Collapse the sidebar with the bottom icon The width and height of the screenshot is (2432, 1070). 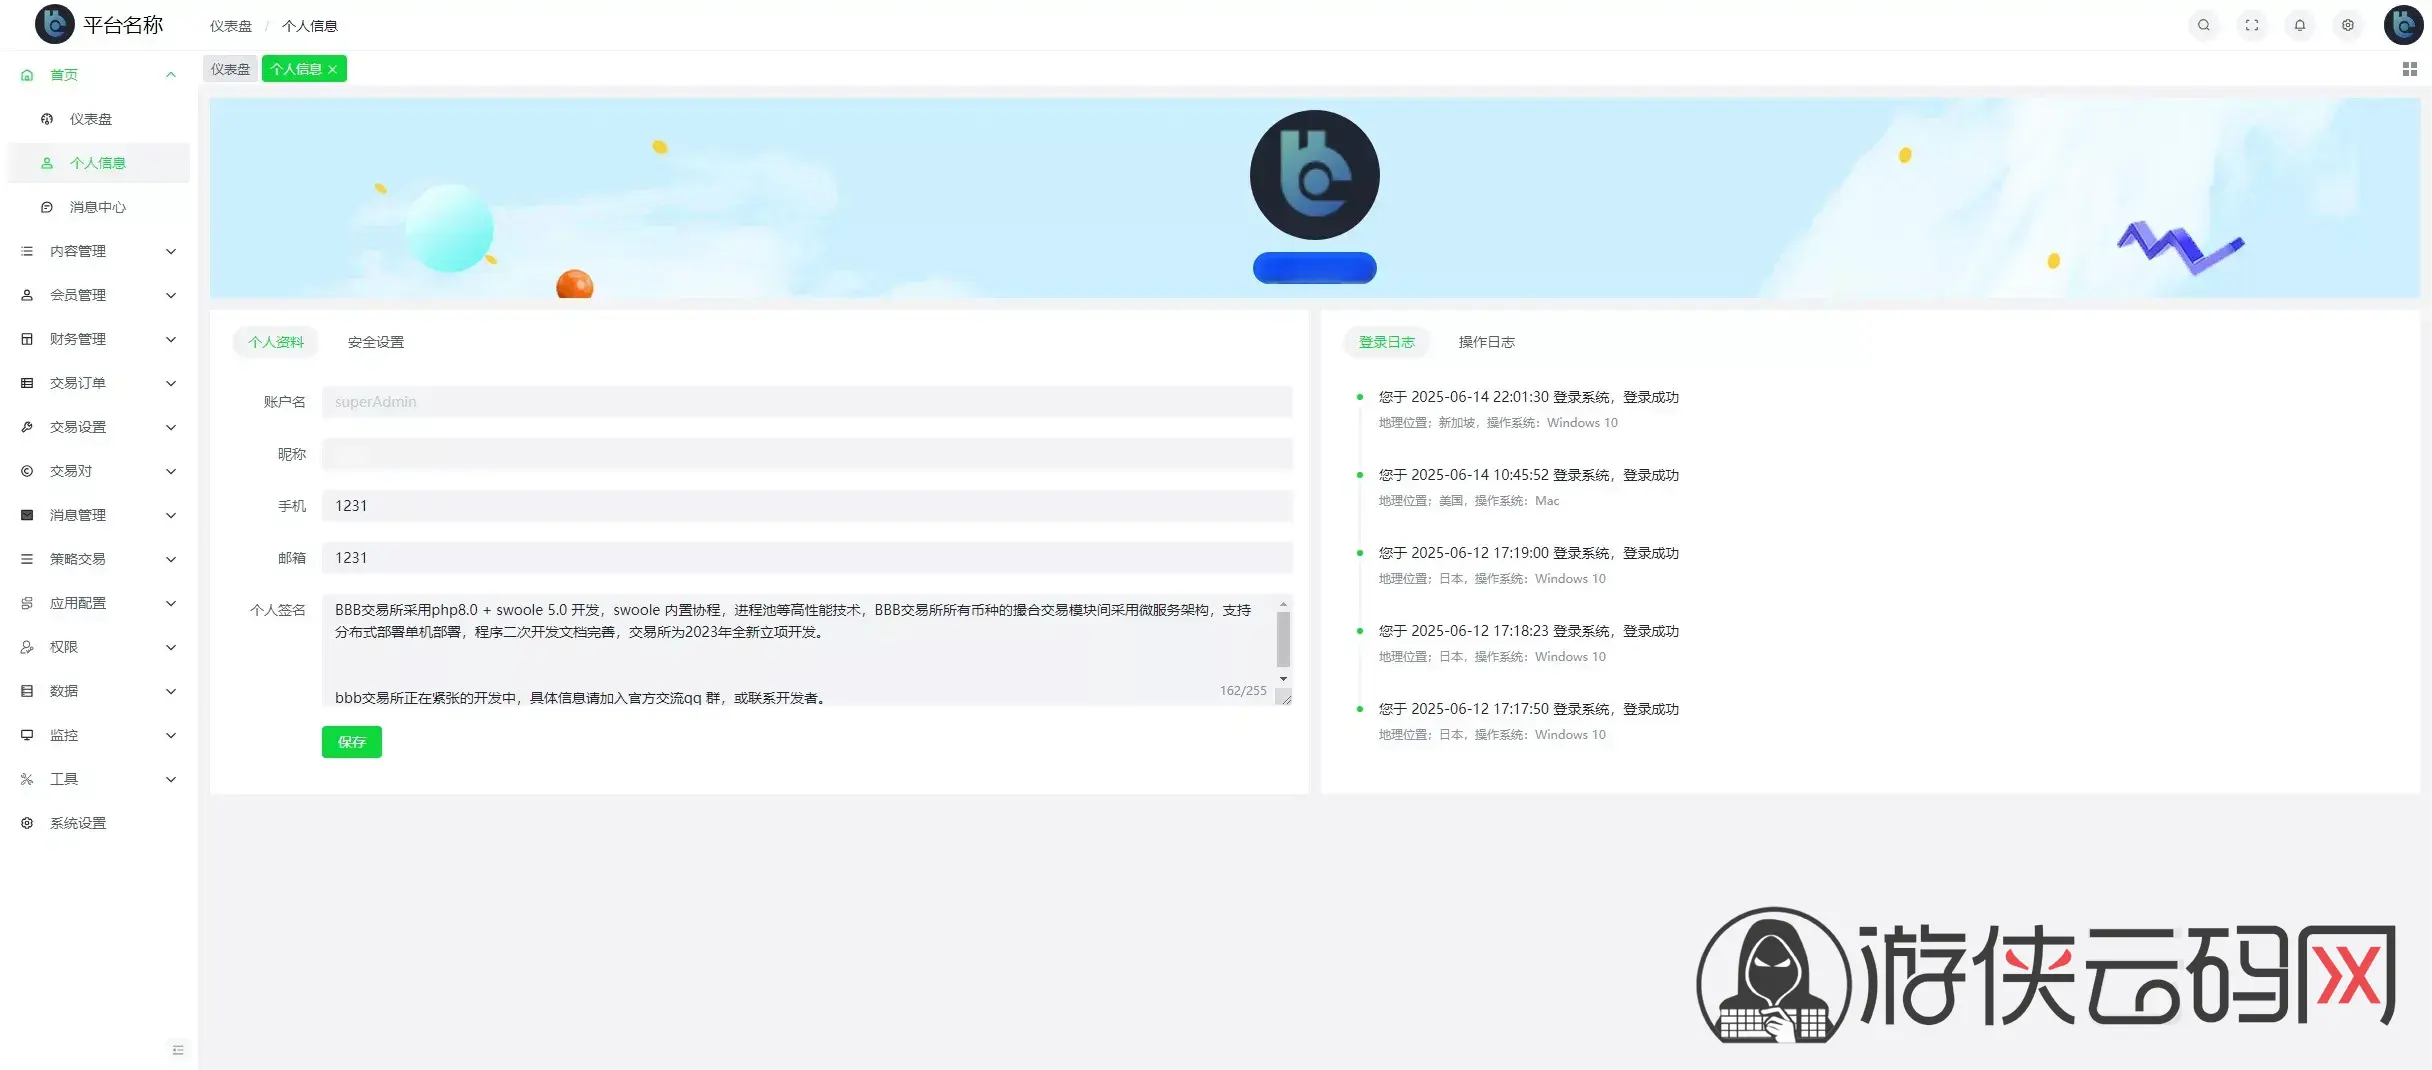(x=178, y=1049)
